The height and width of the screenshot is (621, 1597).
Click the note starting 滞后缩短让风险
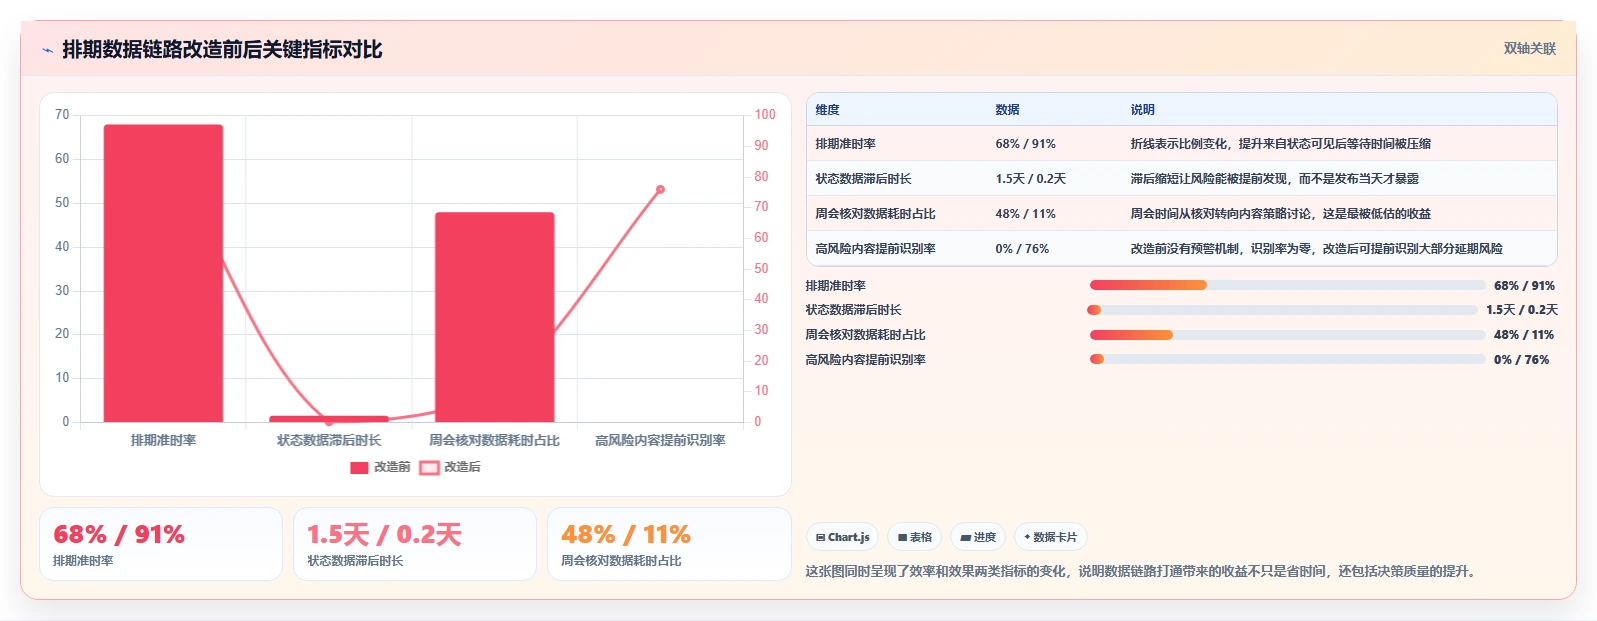pos(1274,179)
